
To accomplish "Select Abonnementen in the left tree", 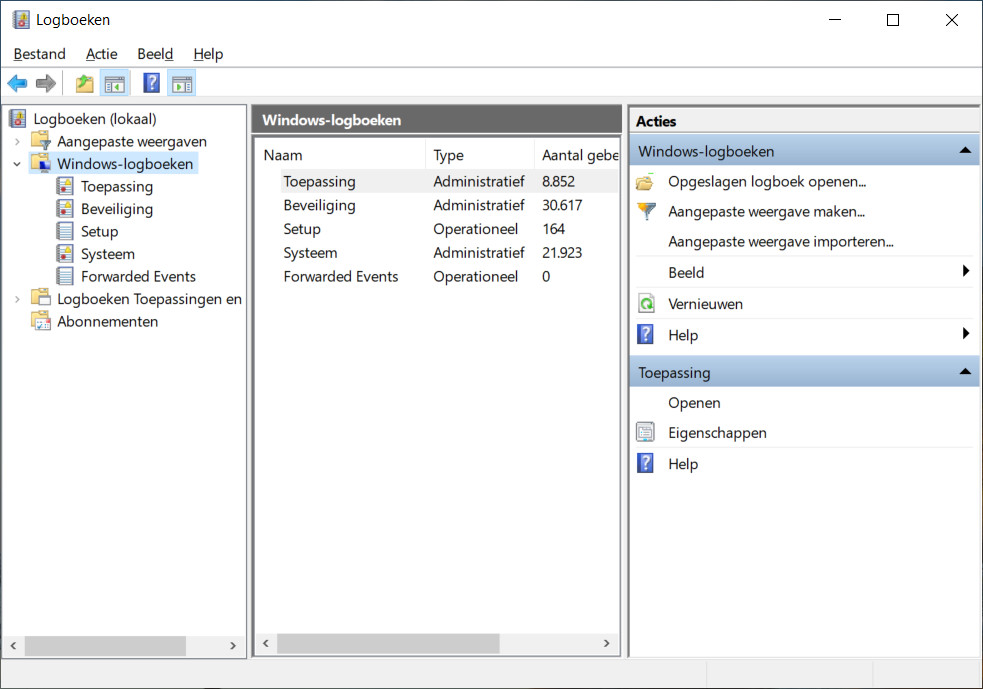I will click(107, 322).
